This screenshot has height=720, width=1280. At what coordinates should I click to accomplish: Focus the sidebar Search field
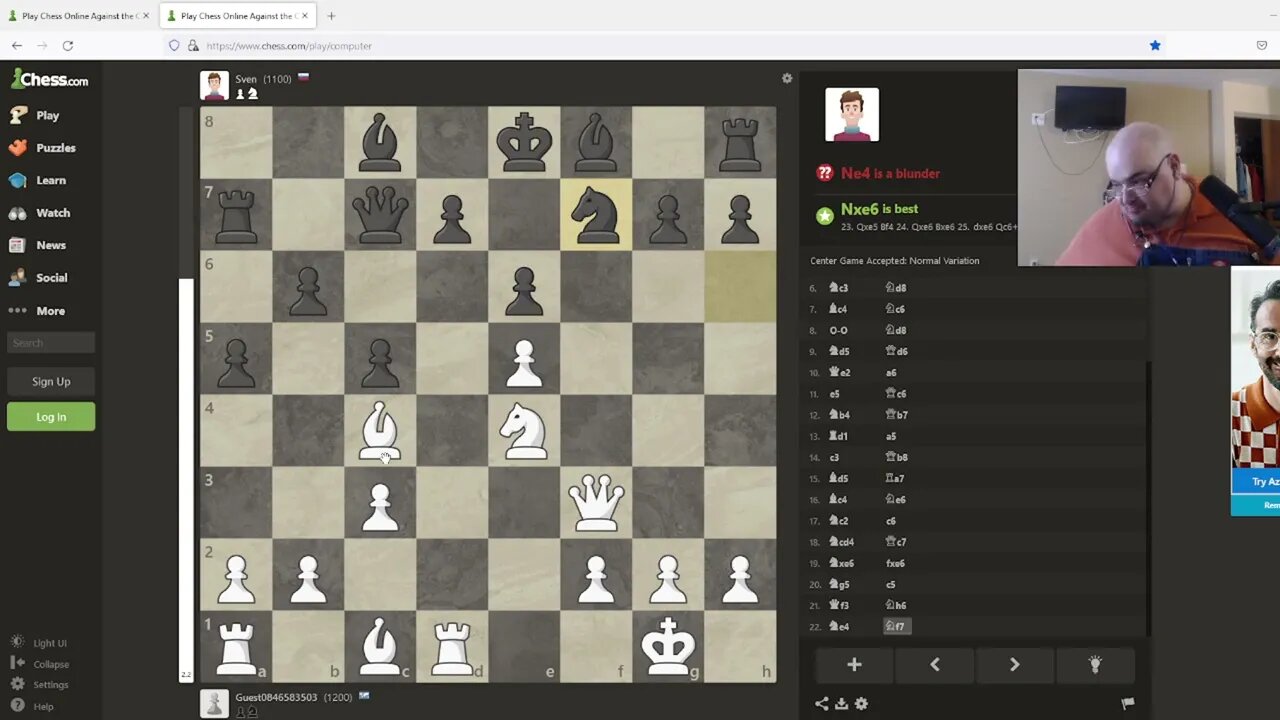pyautogui.click(x=51, y=342)
